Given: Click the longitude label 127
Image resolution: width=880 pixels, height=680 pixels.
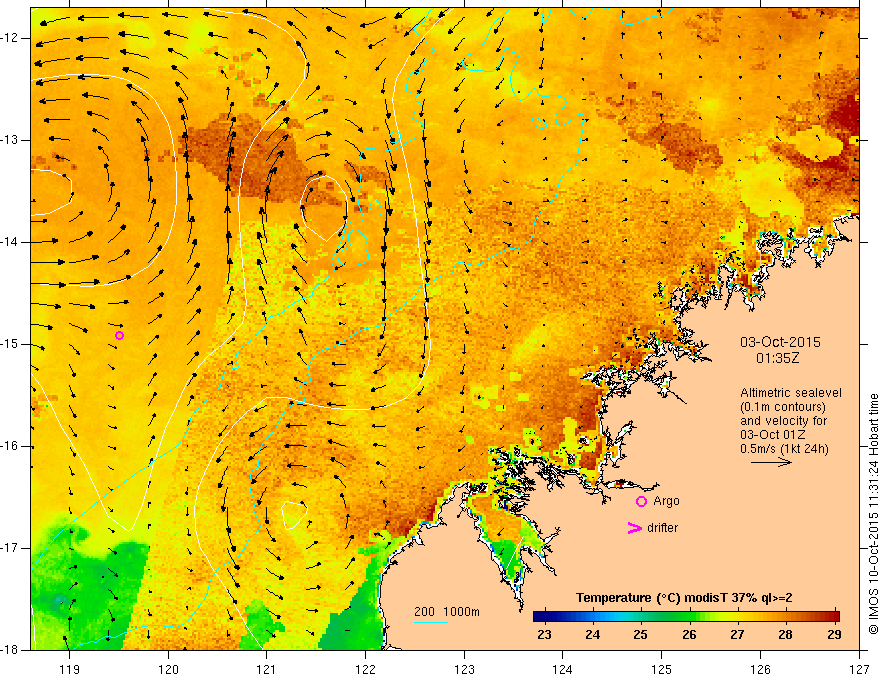Looking at the screenshot, I should 859,669.
